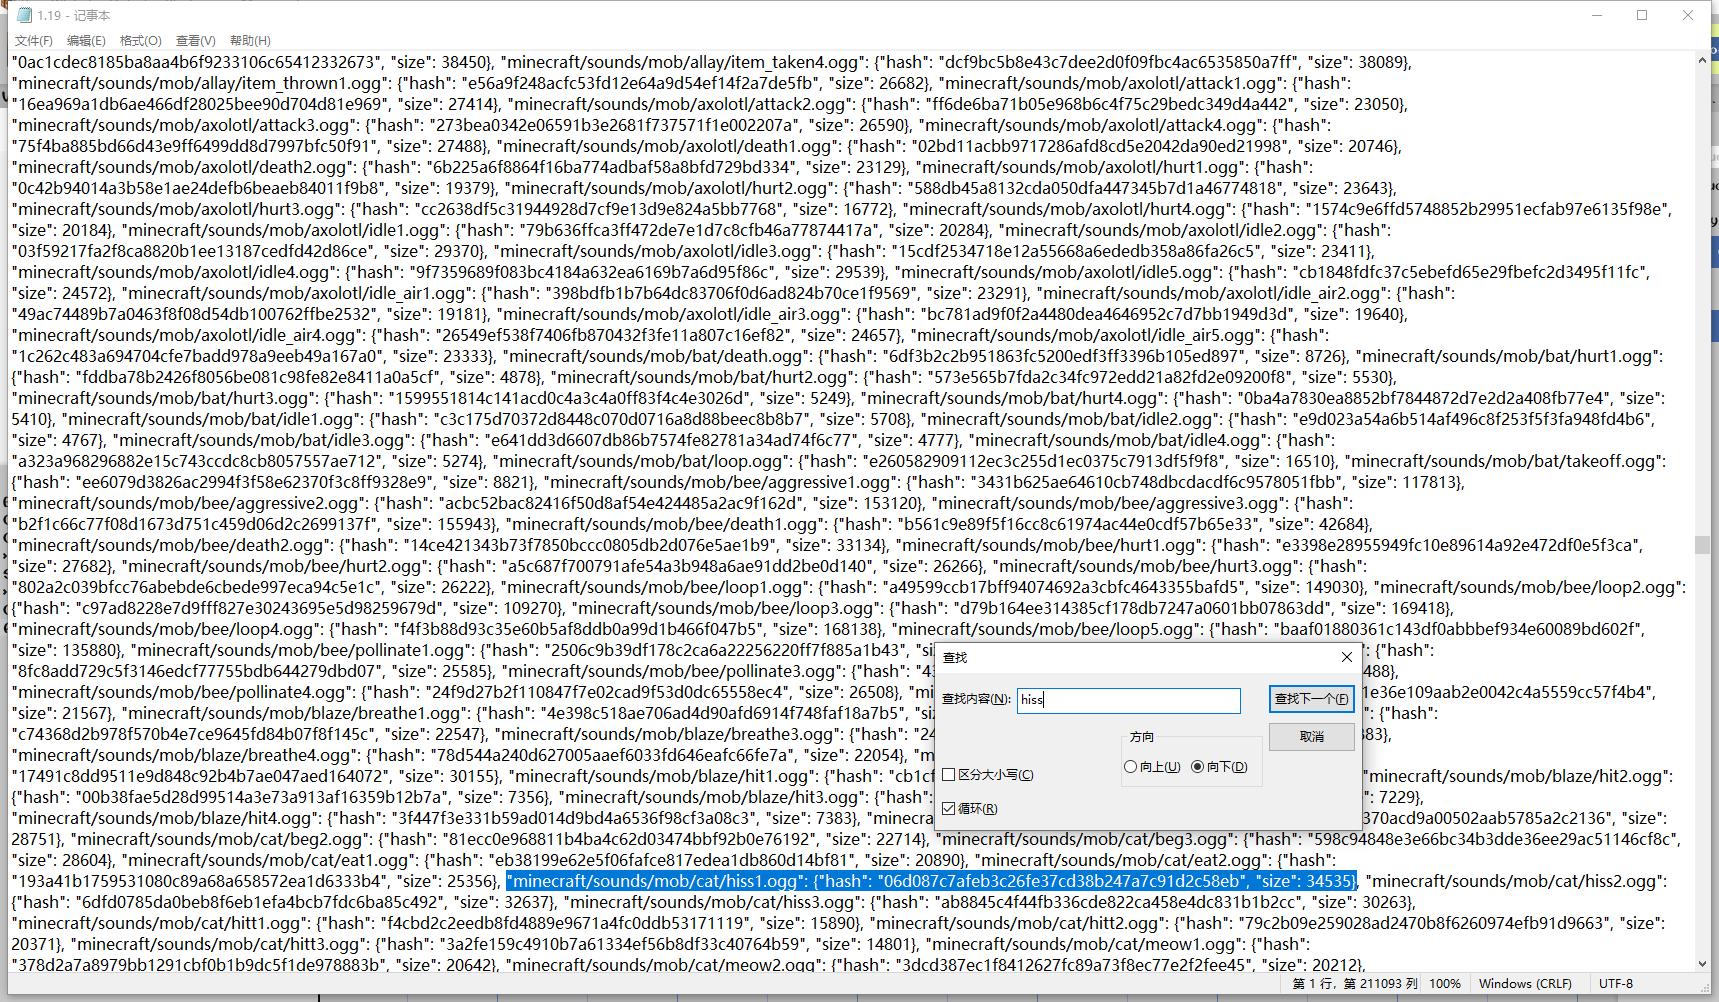This screenshot has height=1002, width=1719.
Task: Click the "minecraft/sounds/mob/bee/aggressive2.ogg" text
Action: (x=191, y=503)
